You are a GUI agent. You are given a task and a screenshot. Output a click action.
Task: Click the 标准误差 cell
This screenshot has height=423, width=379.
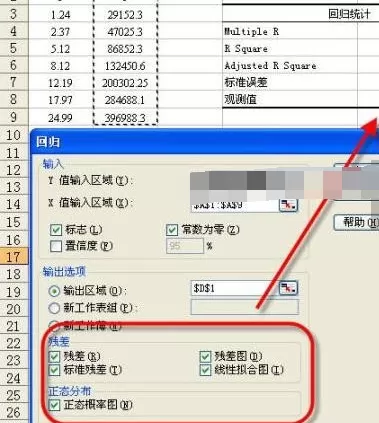(290, 82)
